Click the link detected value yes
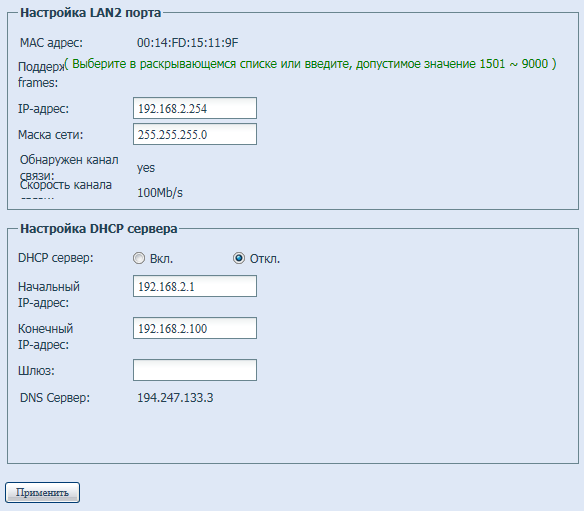This screenshot has height=511, width=584. (146, 168)
